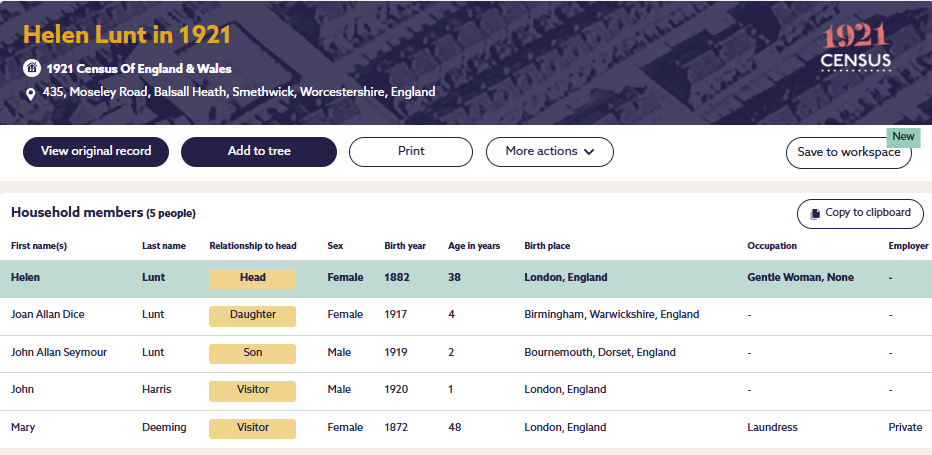Click Bournemouth, Dorset, England birth place
The height and width of the screenshot is (455, 932).
600,353
